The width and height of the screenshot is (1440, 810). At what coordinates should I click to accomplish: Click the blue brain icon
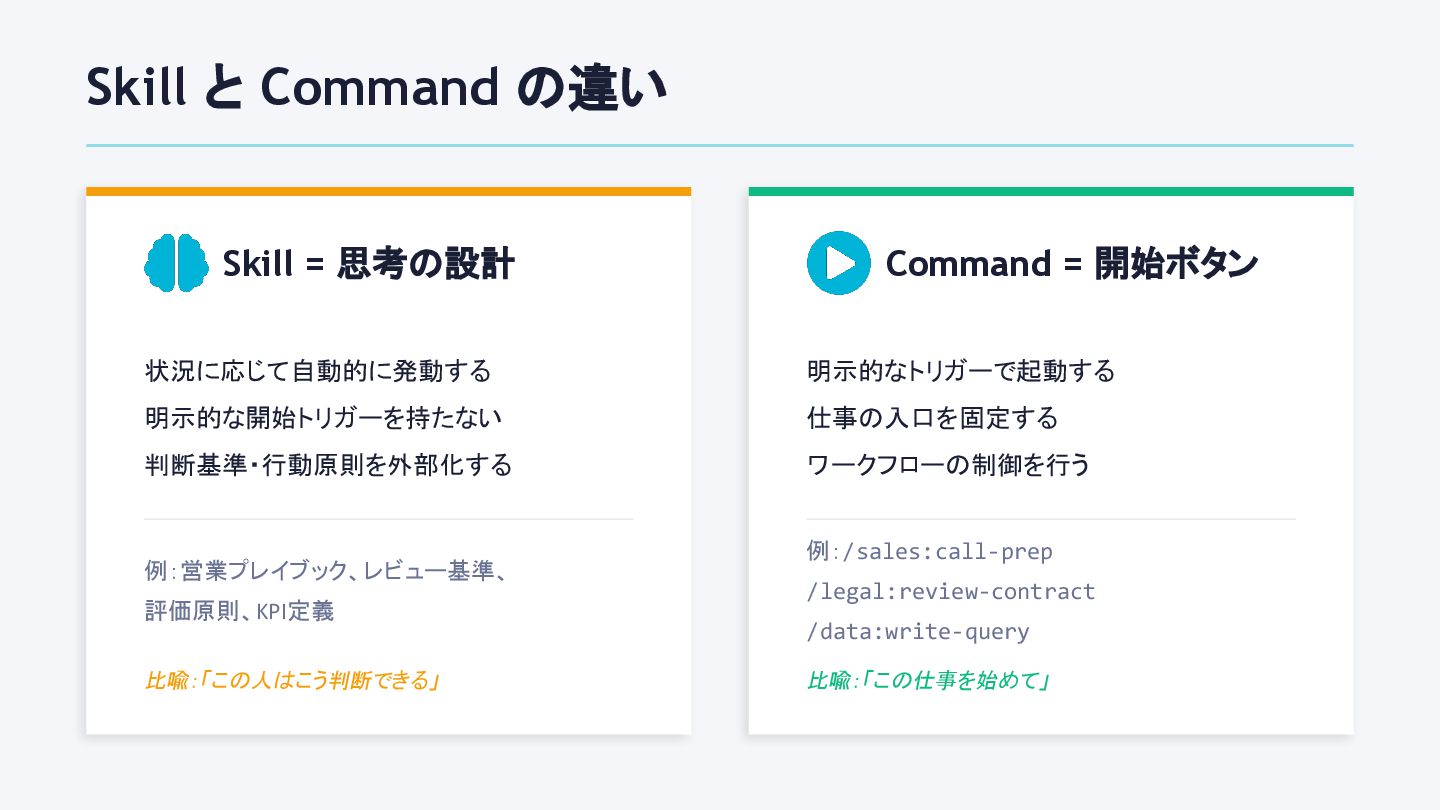(x=176, y=263)
